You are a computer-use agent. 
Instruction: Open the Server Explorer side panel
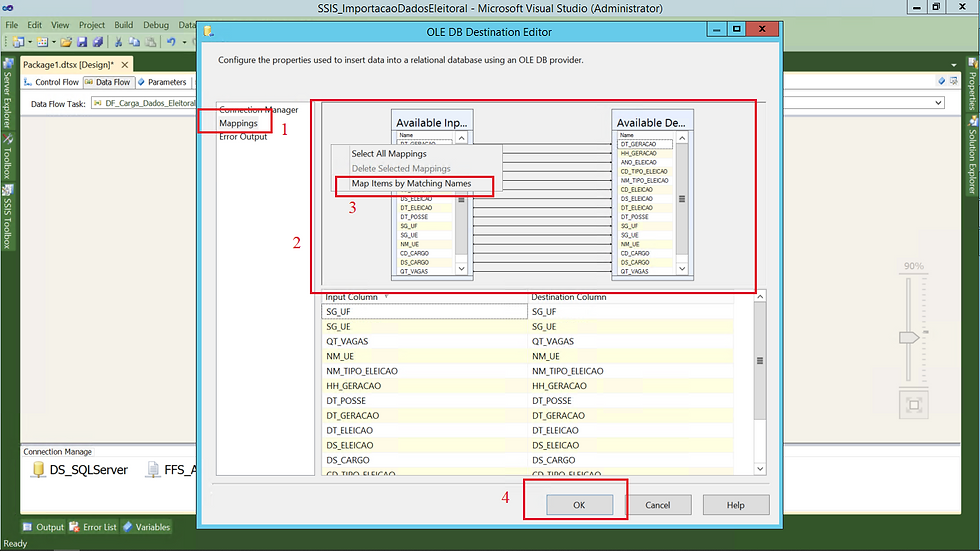(8, 93)
